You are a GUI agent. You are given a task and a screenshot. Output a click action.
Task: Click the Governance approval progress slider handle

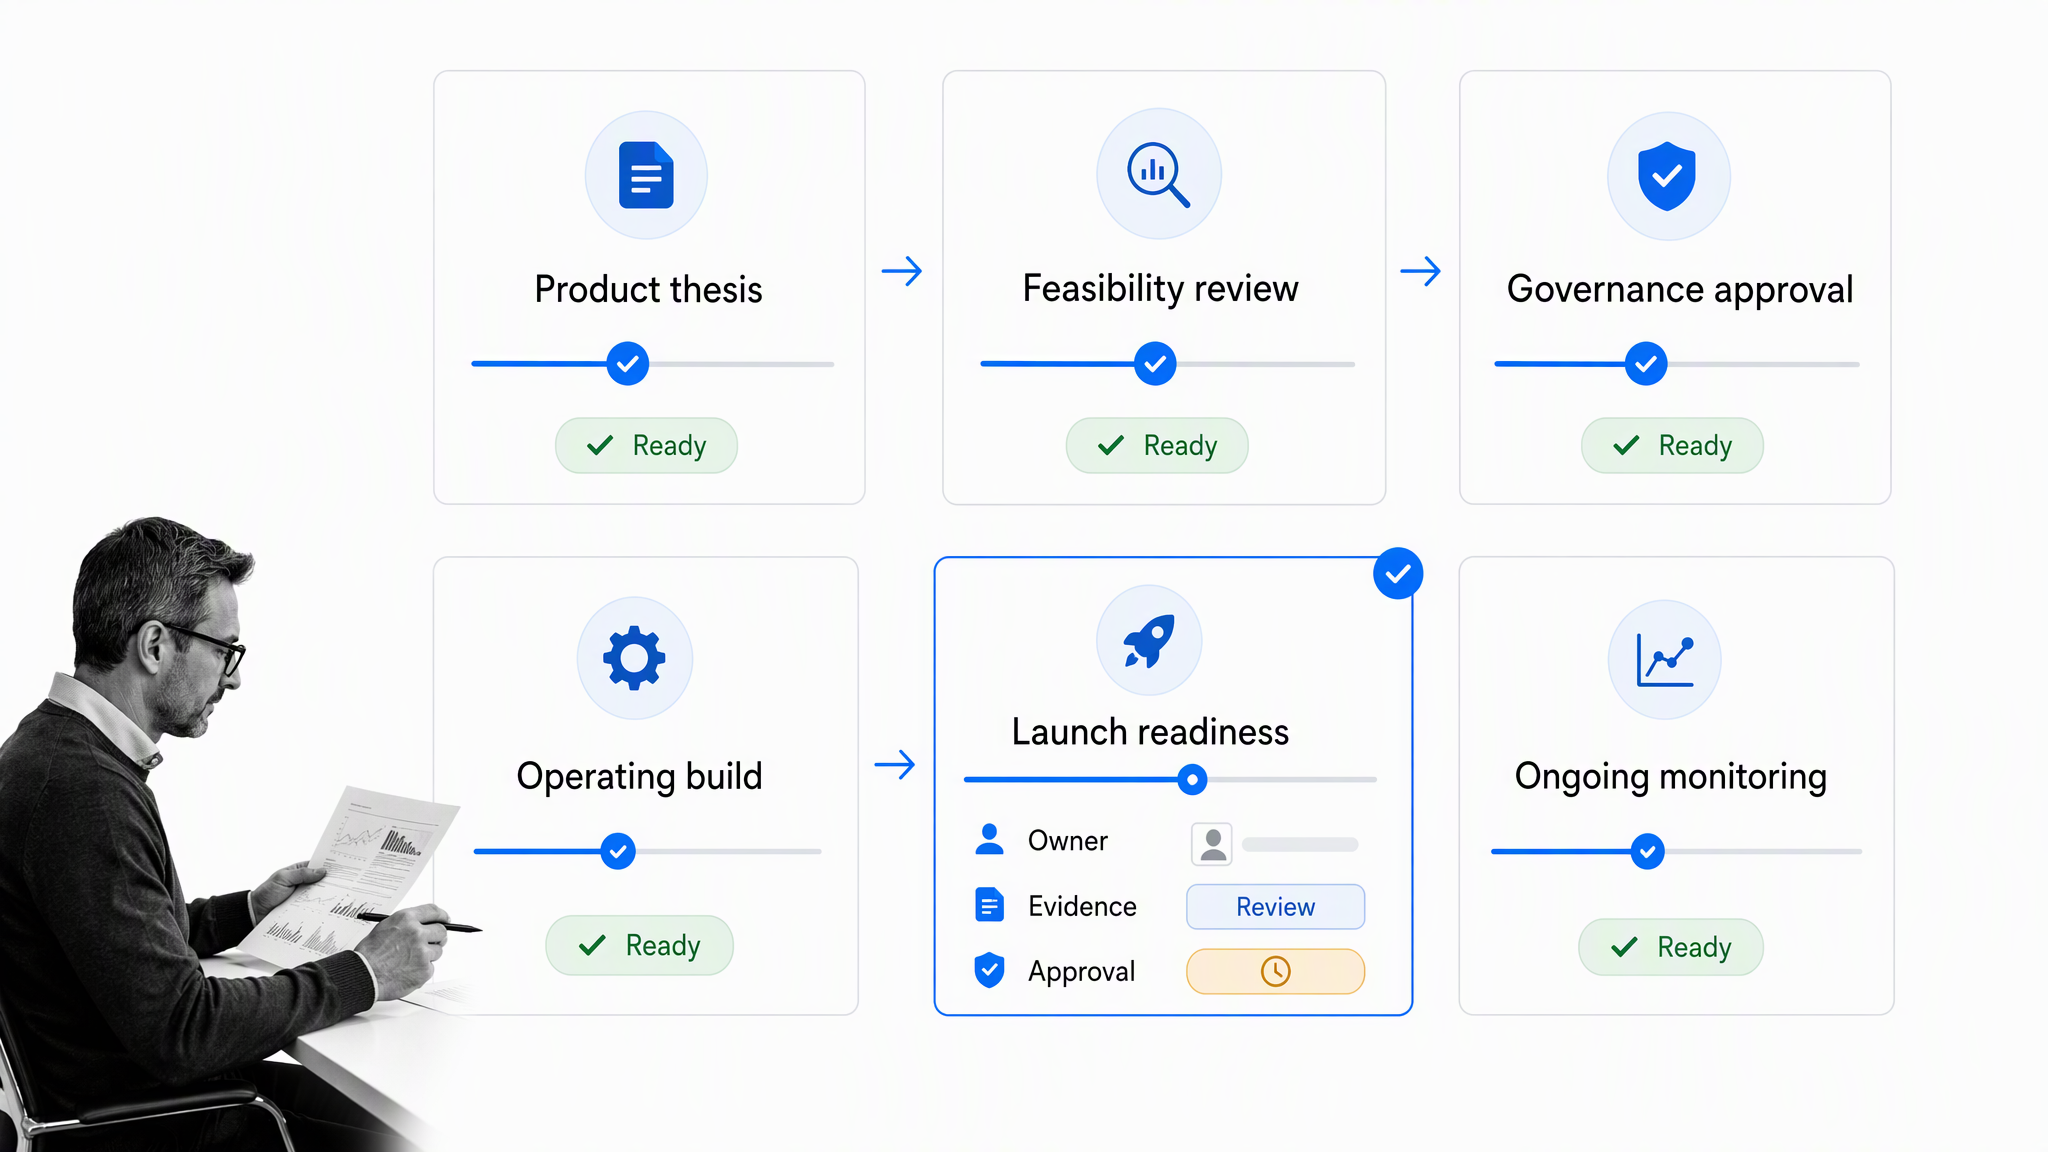click(x=1646, y=364)
